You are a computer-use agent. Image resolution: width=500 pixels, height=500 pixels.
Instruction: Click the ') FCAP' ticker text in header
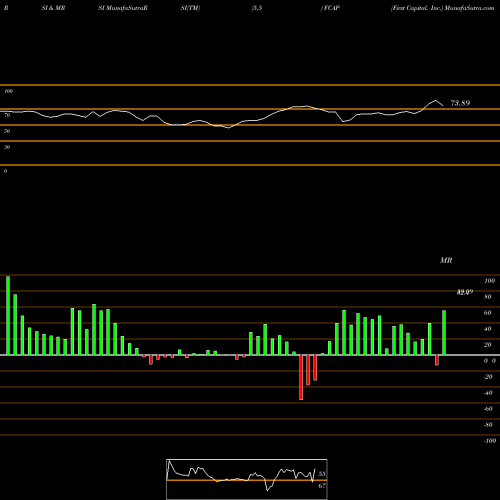pos(330,8)
